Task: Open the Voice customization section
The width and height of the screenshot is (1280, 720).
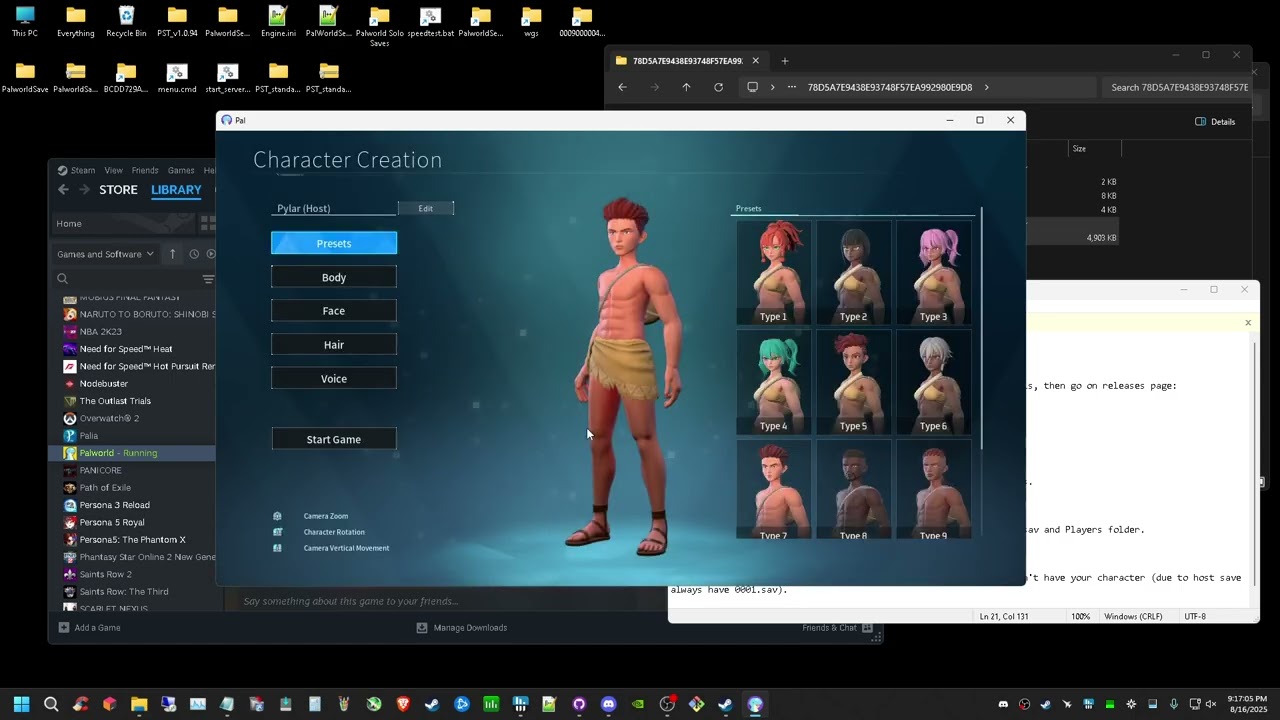Action: pos(334,379)
